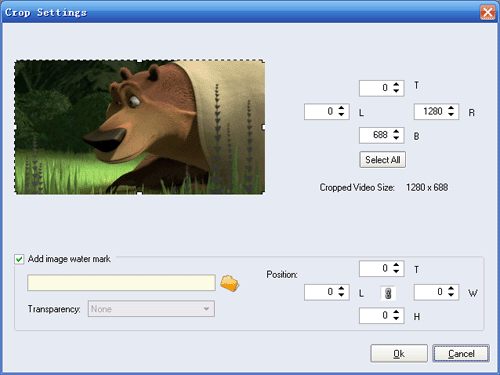The height and width of the screenshot is (375, 500).
Task: Click the Cancel button
Action: 461,353
